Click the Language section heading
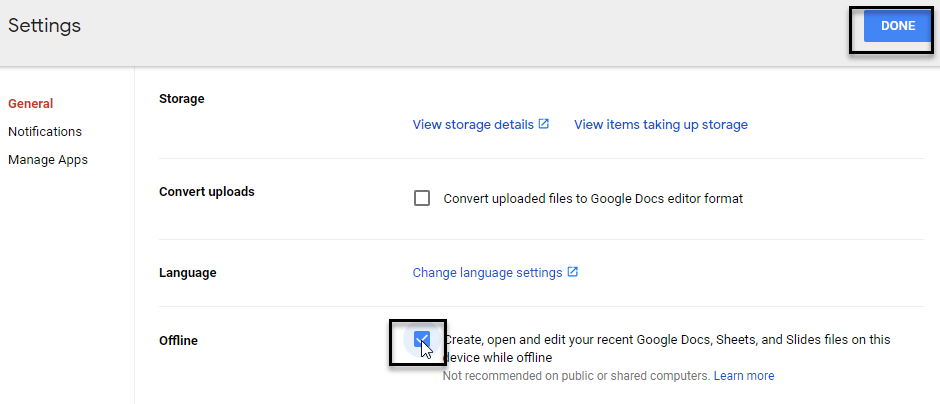This screenshot has height=404, width=940. [188, 273]
